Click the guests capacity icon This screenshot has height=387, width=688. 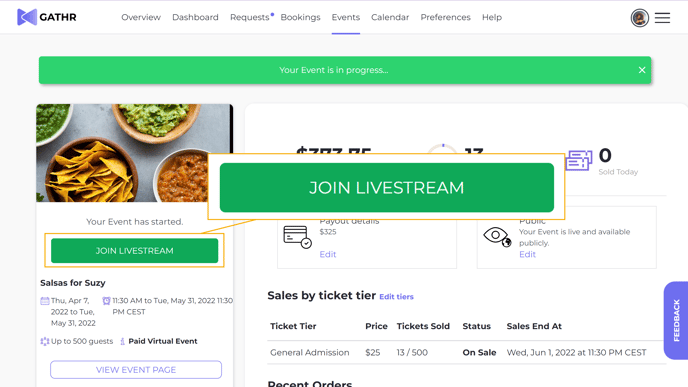click(44, 341)
